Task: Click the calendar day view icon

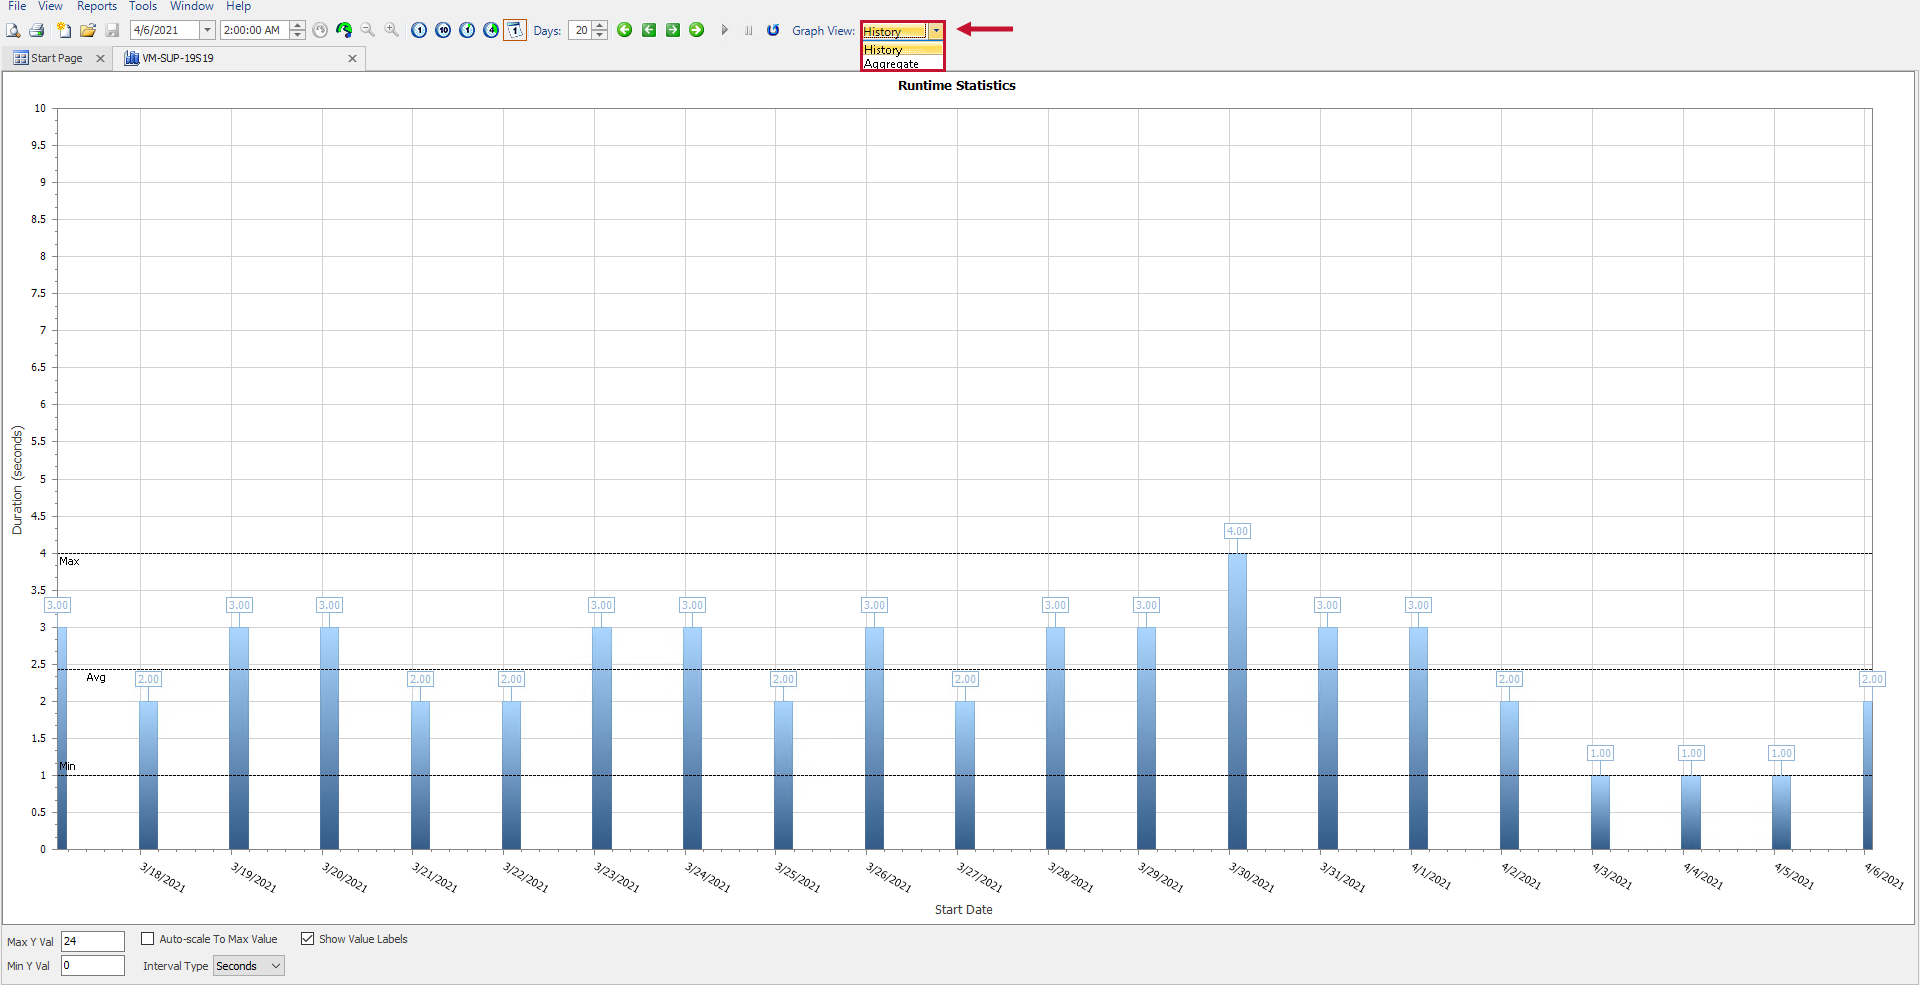Action: click(515, 30)
